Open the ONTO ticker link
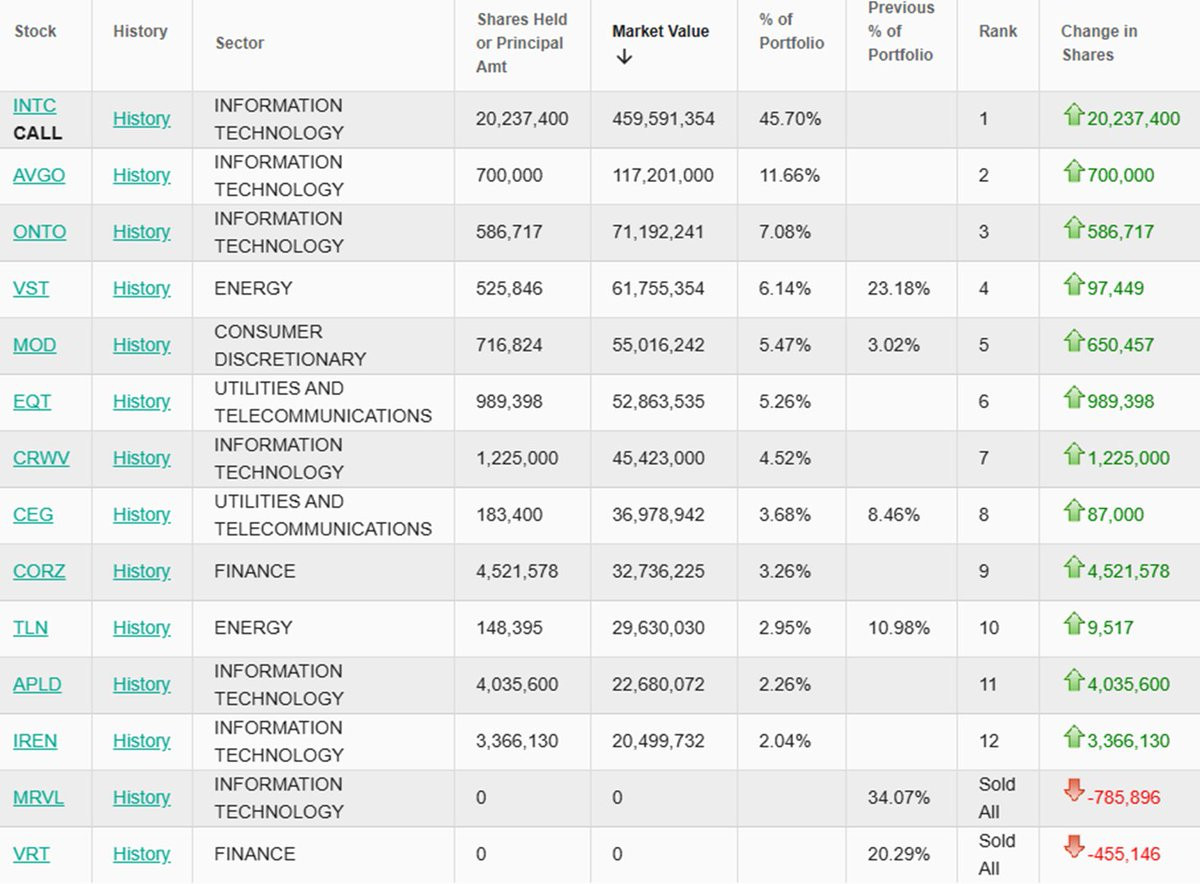The height and width of the screenshot is (884, 1200). (x=39, y=232)
